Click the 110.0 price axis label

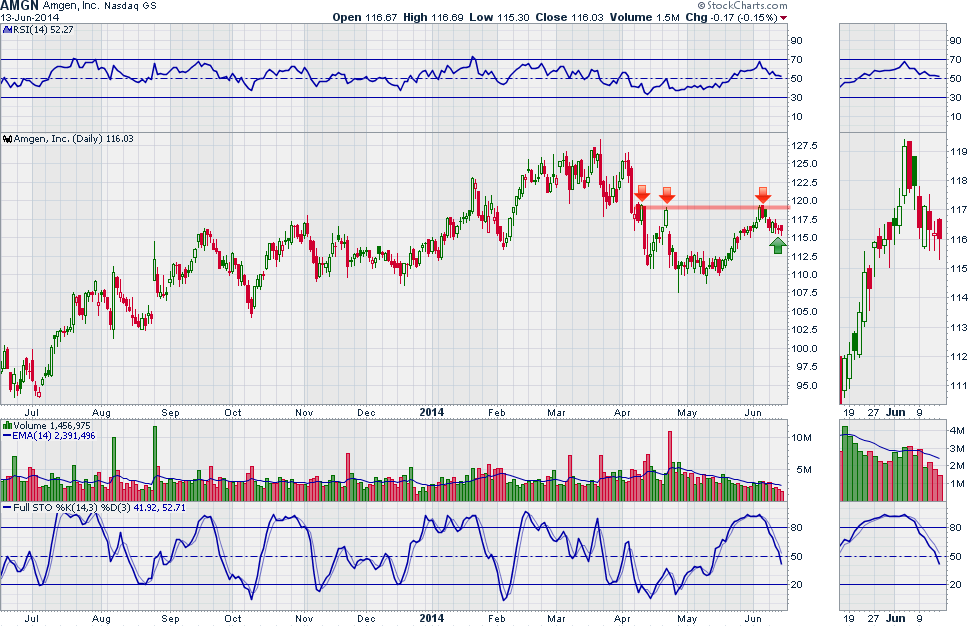[x=804, y=275]
